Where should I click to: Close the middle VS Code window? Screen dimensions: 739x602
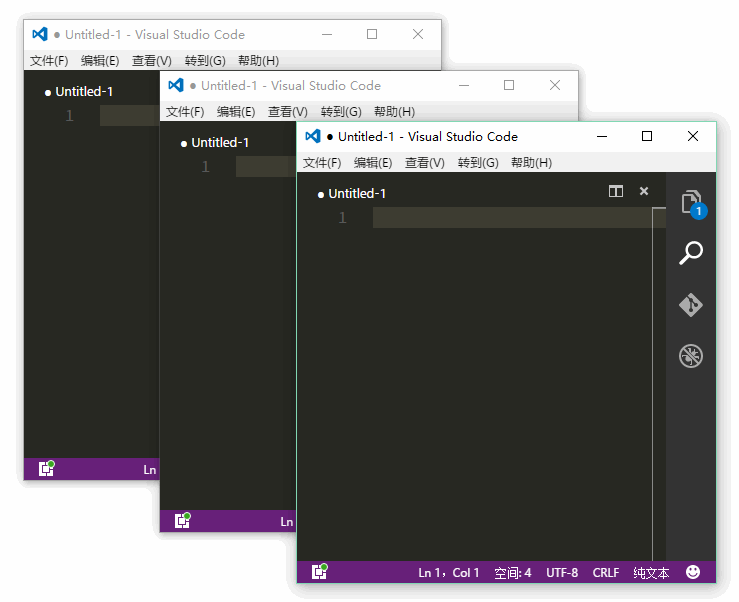click(x=555, y=85)
